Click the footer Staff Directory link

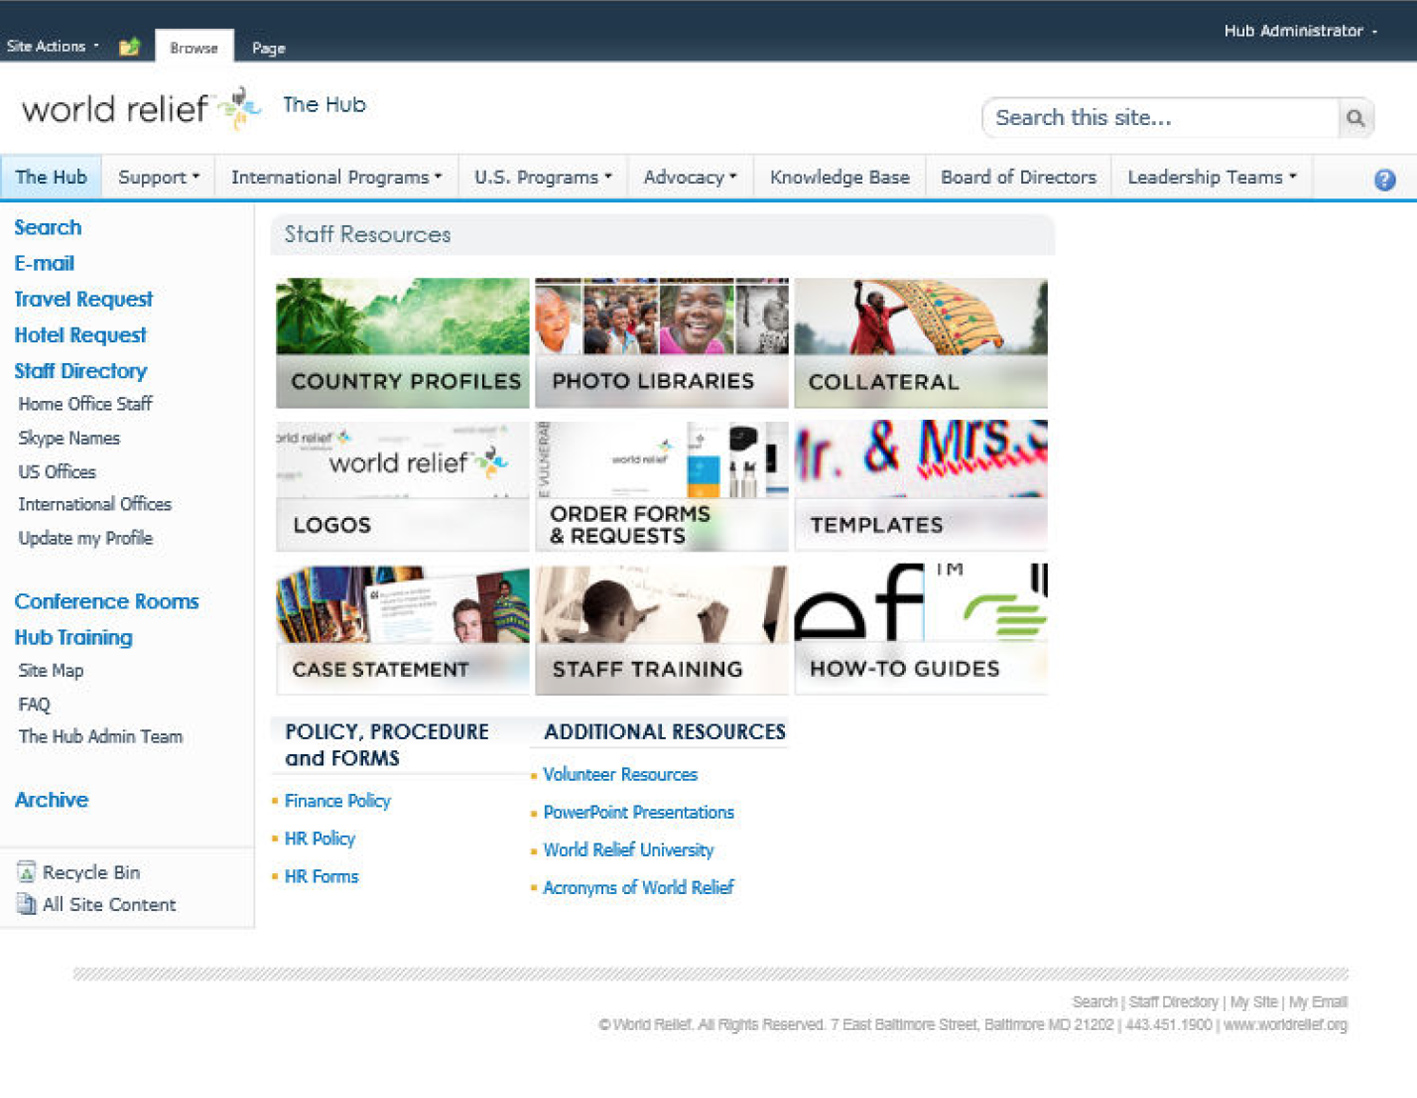click(1173, 1002)
